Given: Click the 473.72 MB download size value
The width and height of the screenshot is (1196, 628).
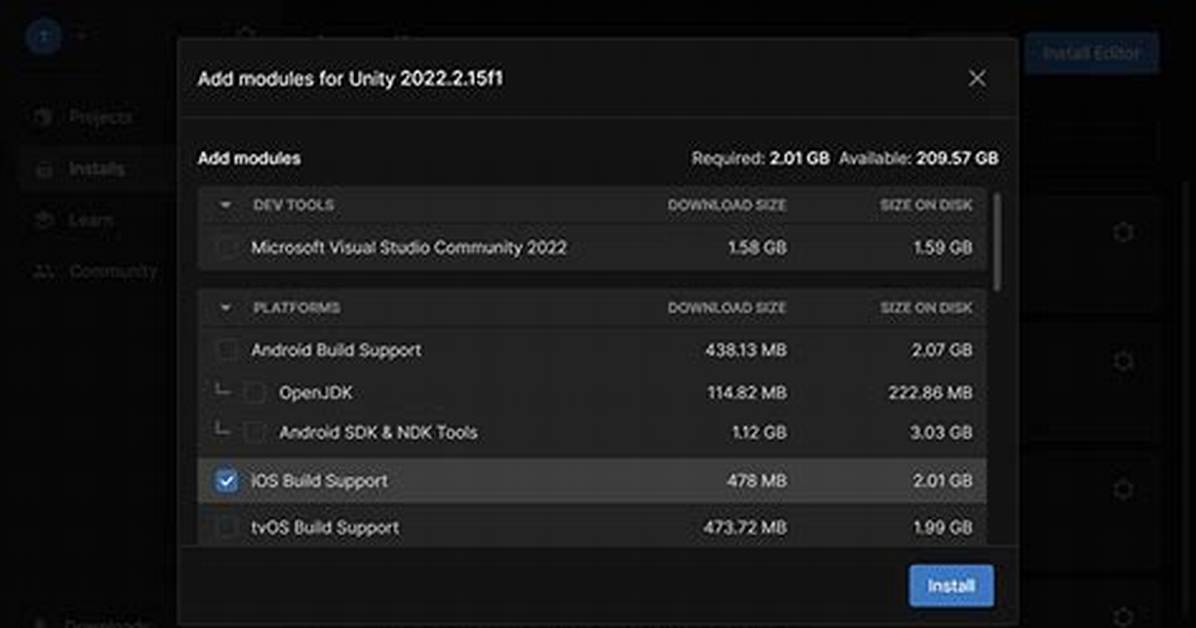Looking at the screenshot, I should 744,527.
